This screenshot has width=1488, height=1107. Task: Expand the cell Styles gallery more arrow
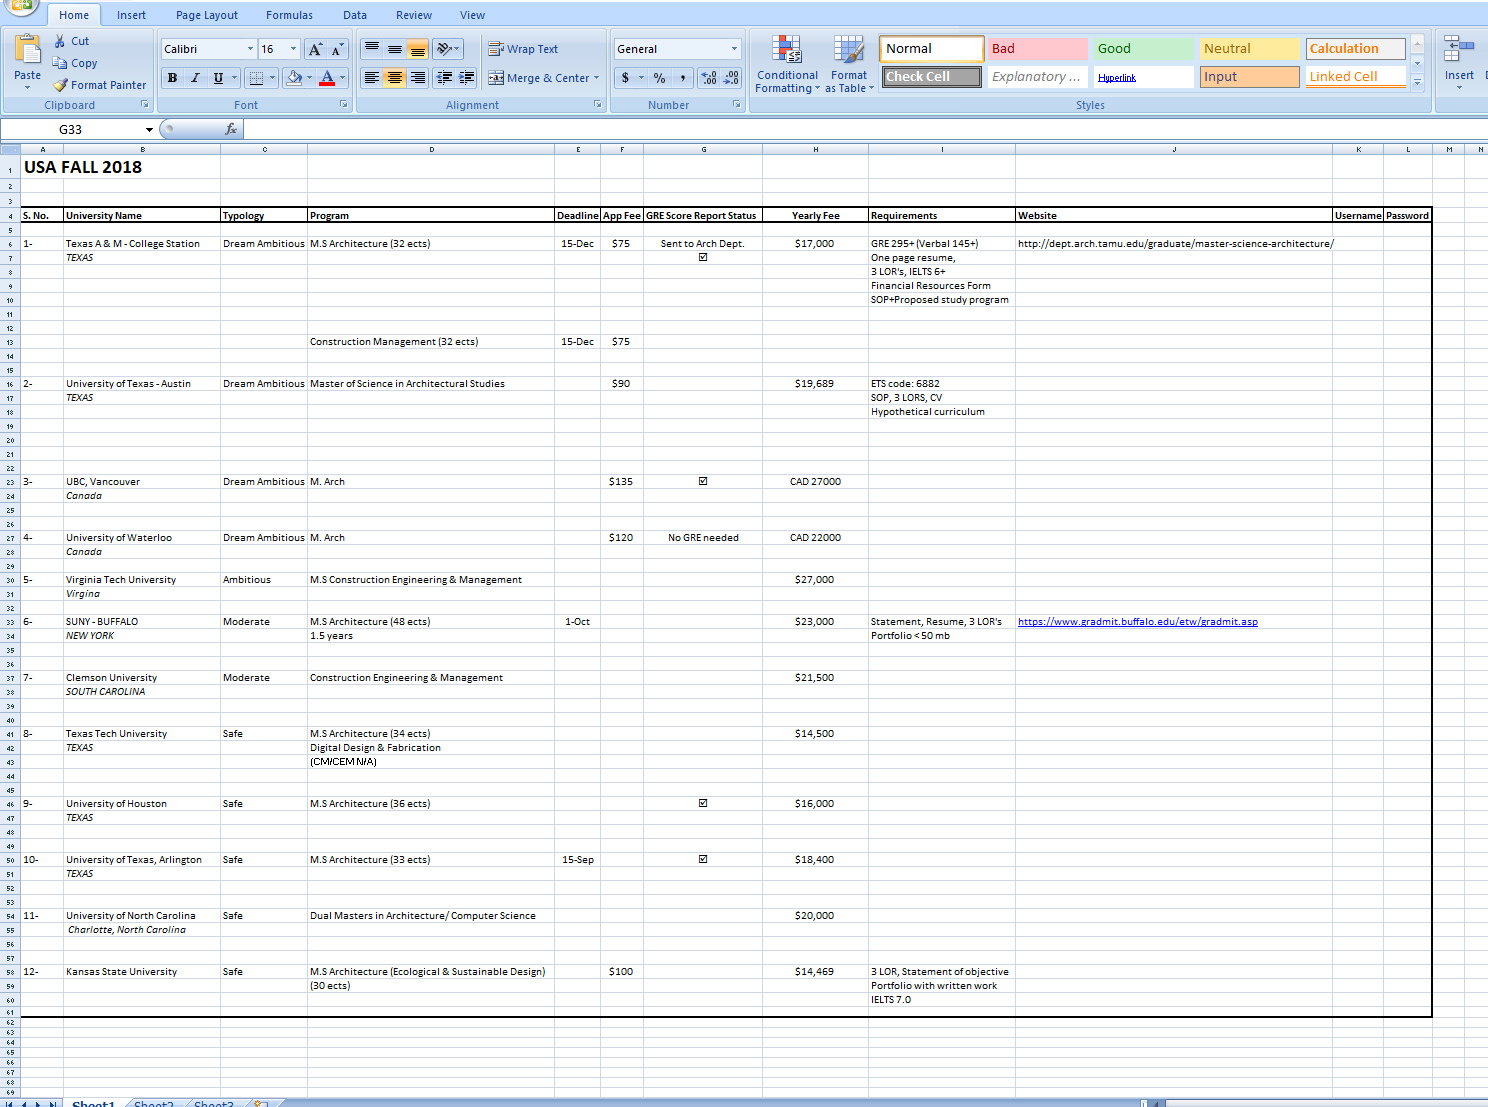[x=1417, y=82]
